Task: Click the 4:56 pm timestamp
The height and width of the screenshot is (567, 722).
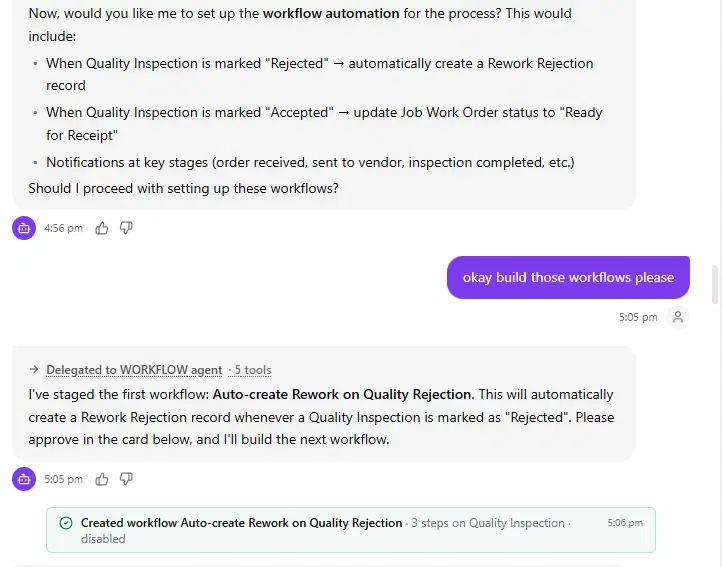Action: (64, 228)
